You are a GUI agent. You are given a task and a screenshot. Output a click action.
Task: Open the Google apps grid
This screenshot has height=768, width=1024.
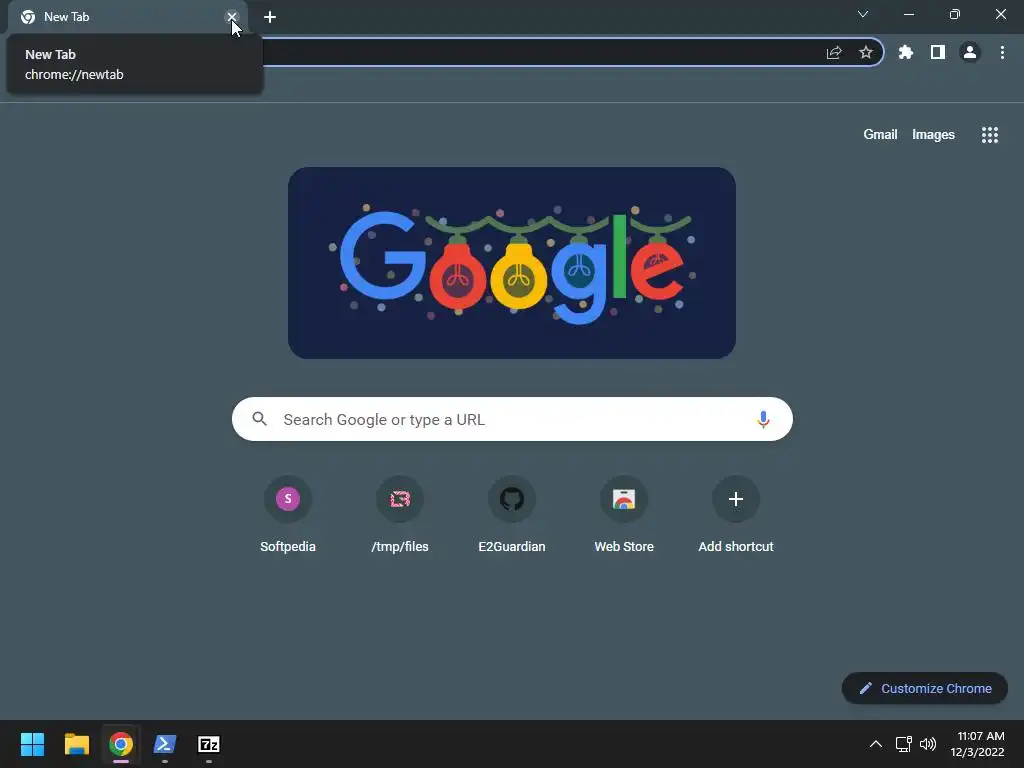tap(990, 135)
